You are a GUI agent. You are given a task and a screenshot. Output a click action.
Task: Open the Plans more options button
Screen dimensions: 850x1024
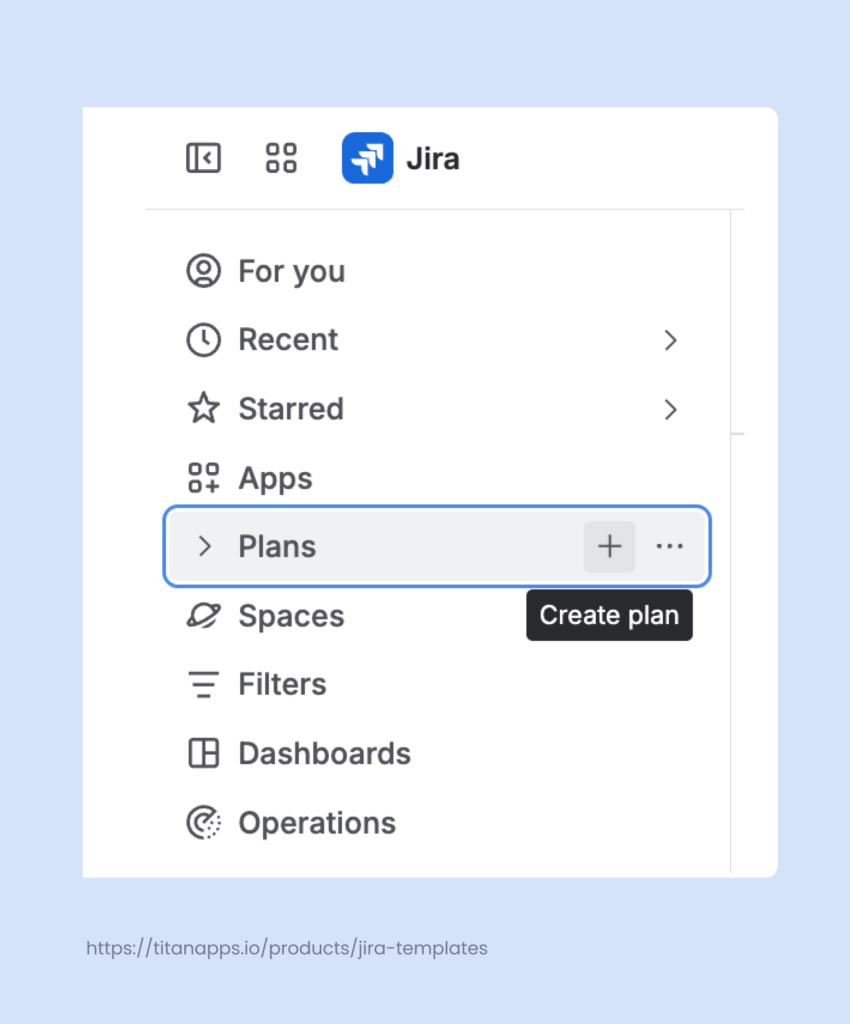669,546
